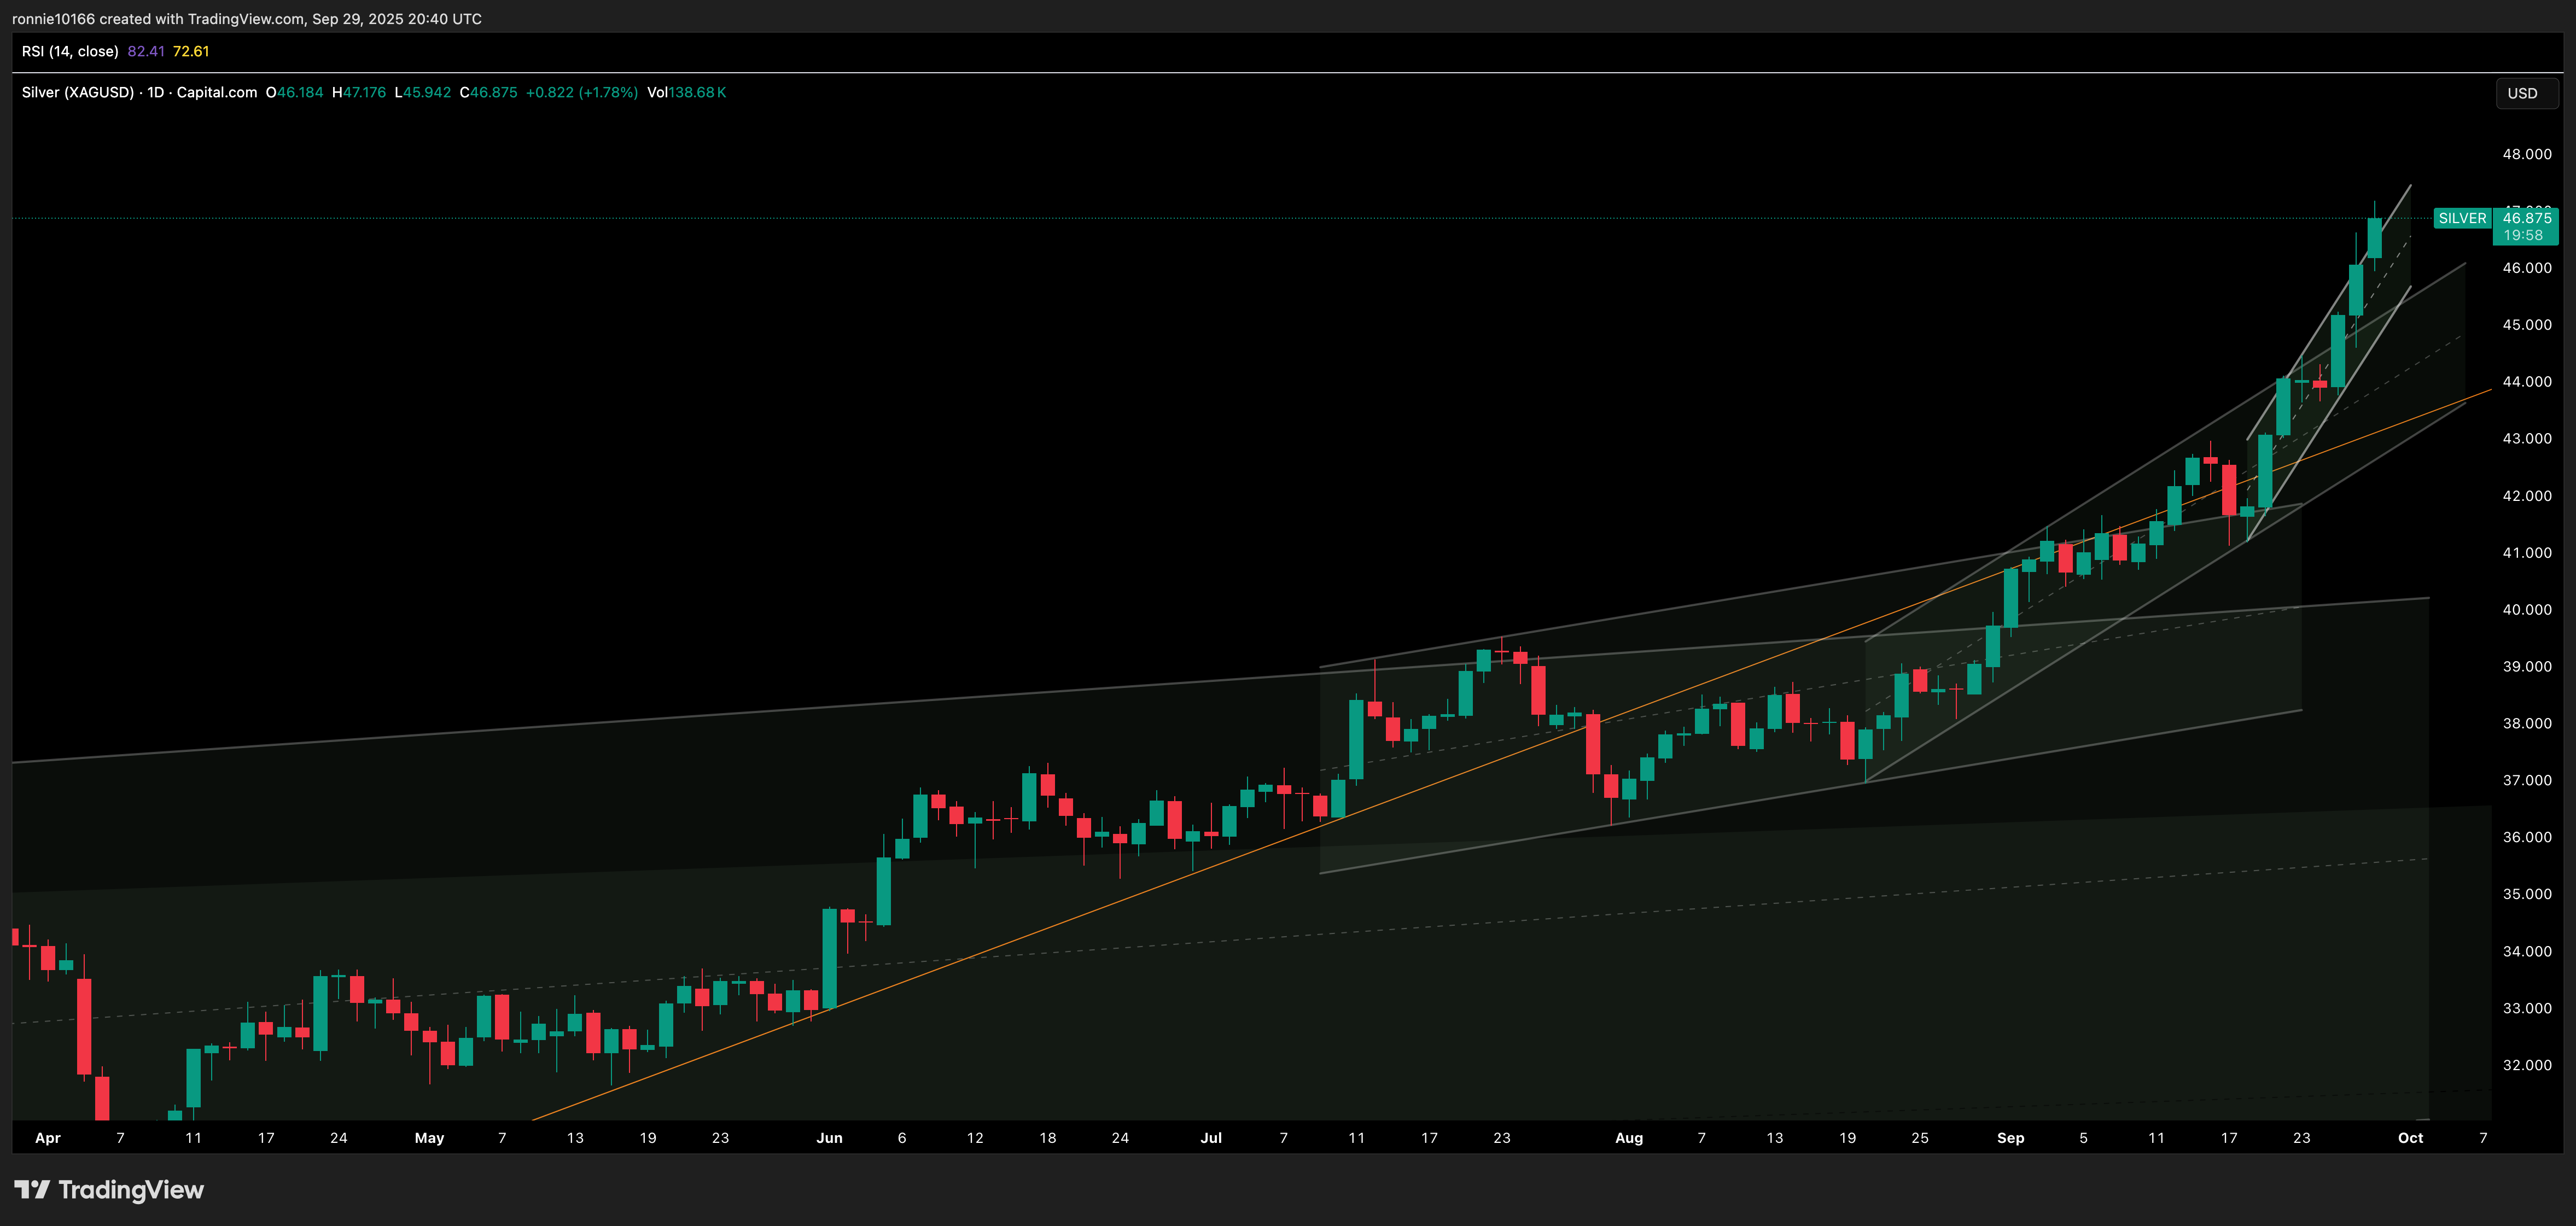Click the latest green candle at chart top
Screen dimensions: 2576x1226
[x=2374, y=238]
